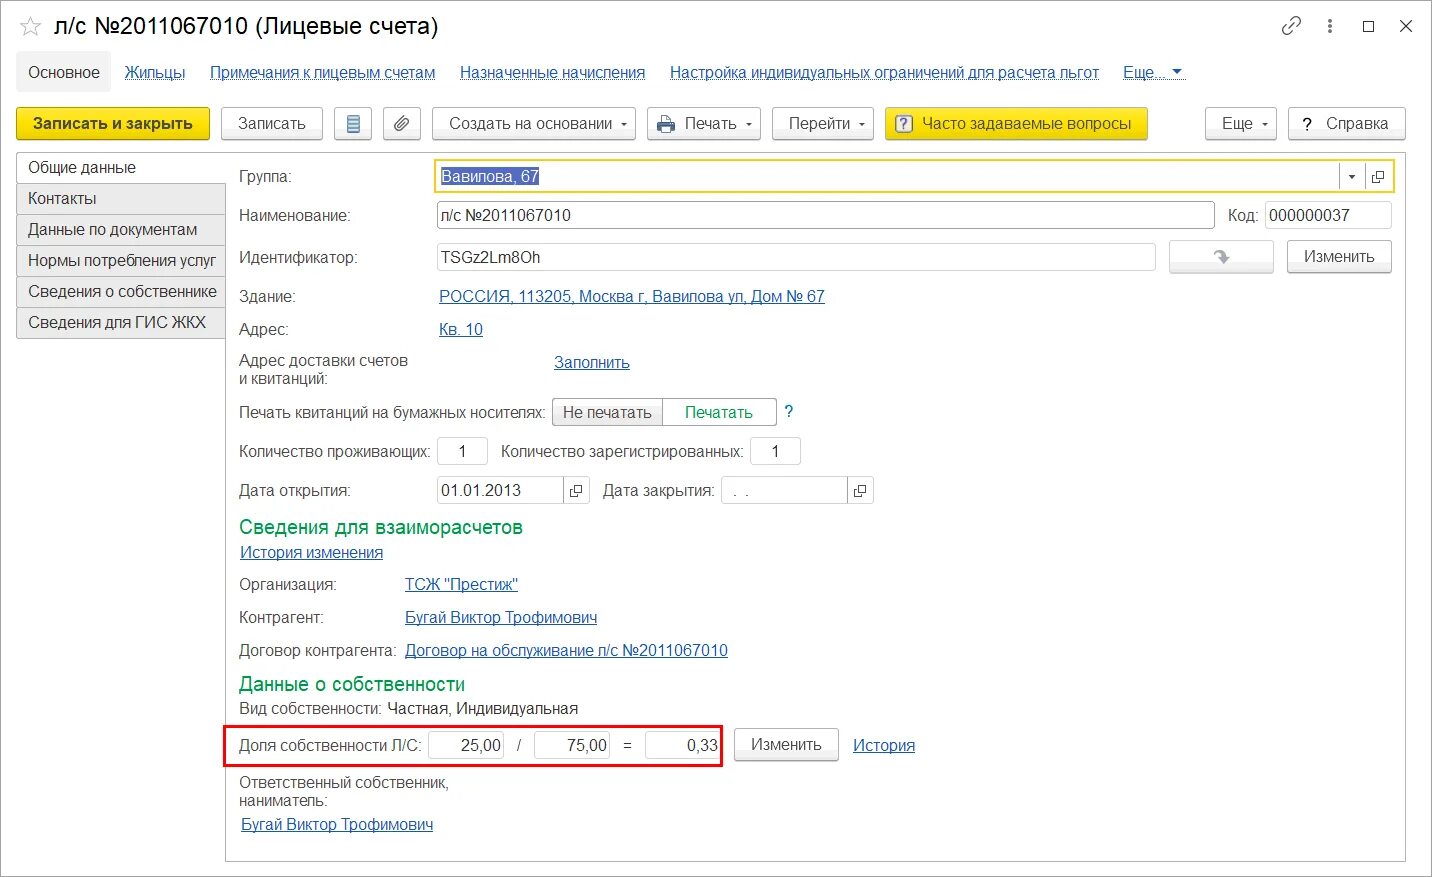The image size is (1432, 877).
Task: Click the Записать button
Action: click(x=272, y=124)
